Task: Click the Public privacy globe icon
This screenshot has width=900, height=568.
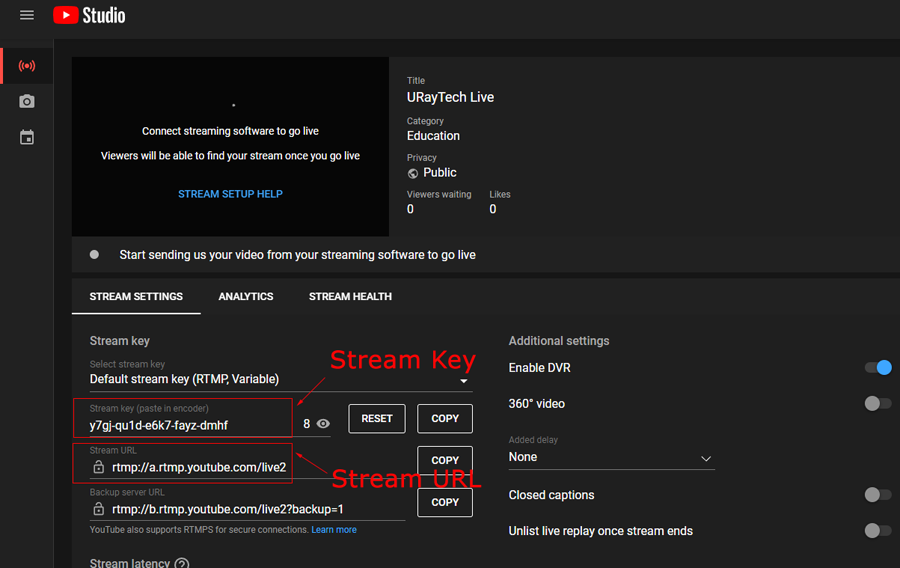Action: click(x=413, y=173)
